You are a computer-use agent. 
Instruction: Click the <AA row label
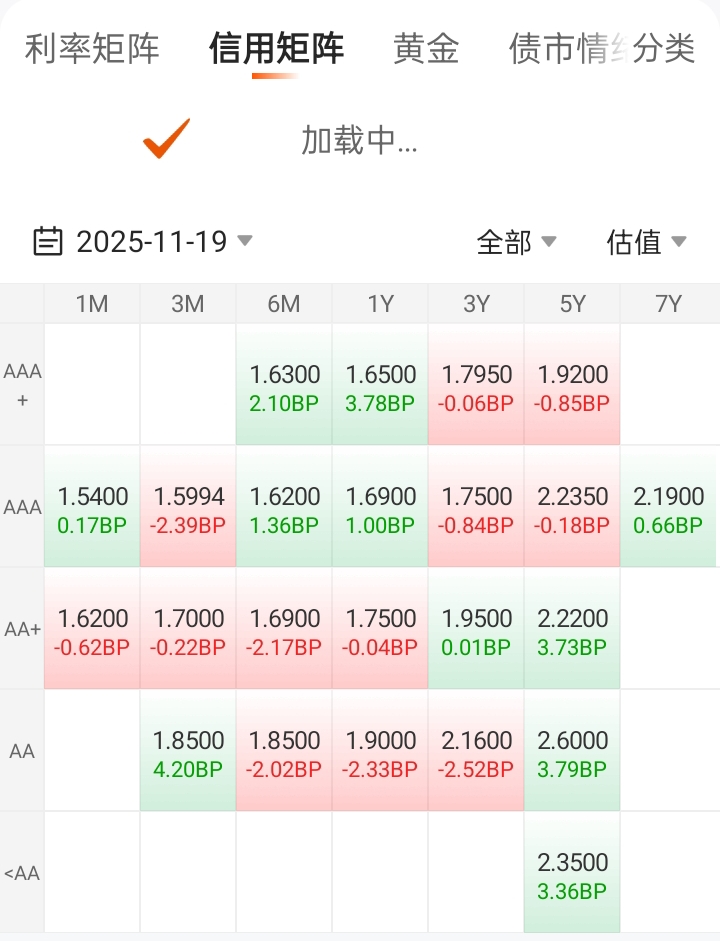pos(22,873)
